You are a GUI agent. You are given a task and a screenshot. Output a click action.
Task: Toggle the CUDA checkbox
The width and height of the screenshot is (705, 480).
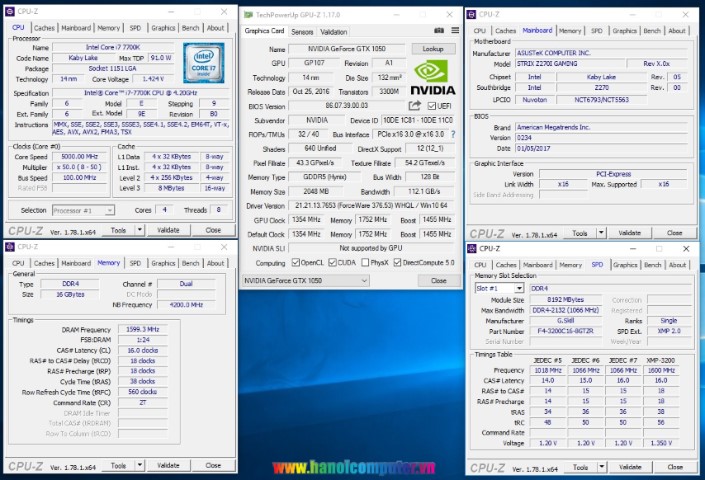point(332,262)
